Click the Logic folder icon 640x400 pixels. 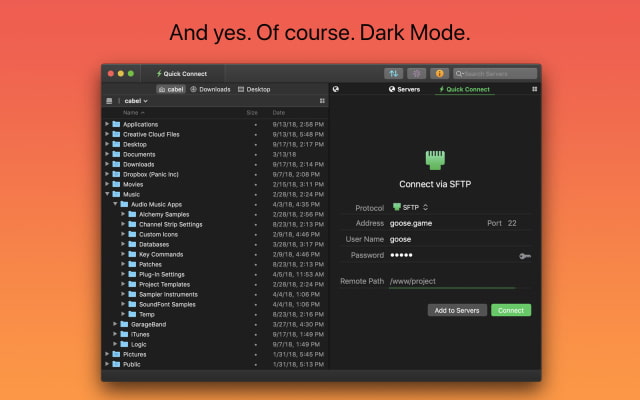[124, 344]
